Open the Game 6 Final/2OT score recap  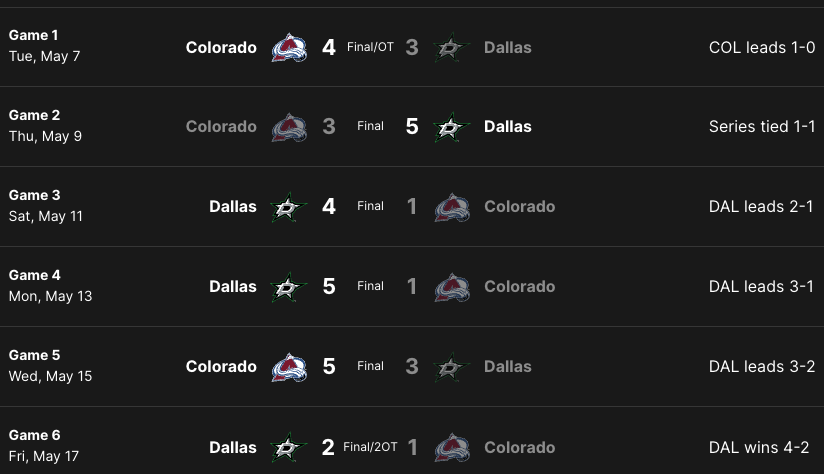click(x=370, y=447)
